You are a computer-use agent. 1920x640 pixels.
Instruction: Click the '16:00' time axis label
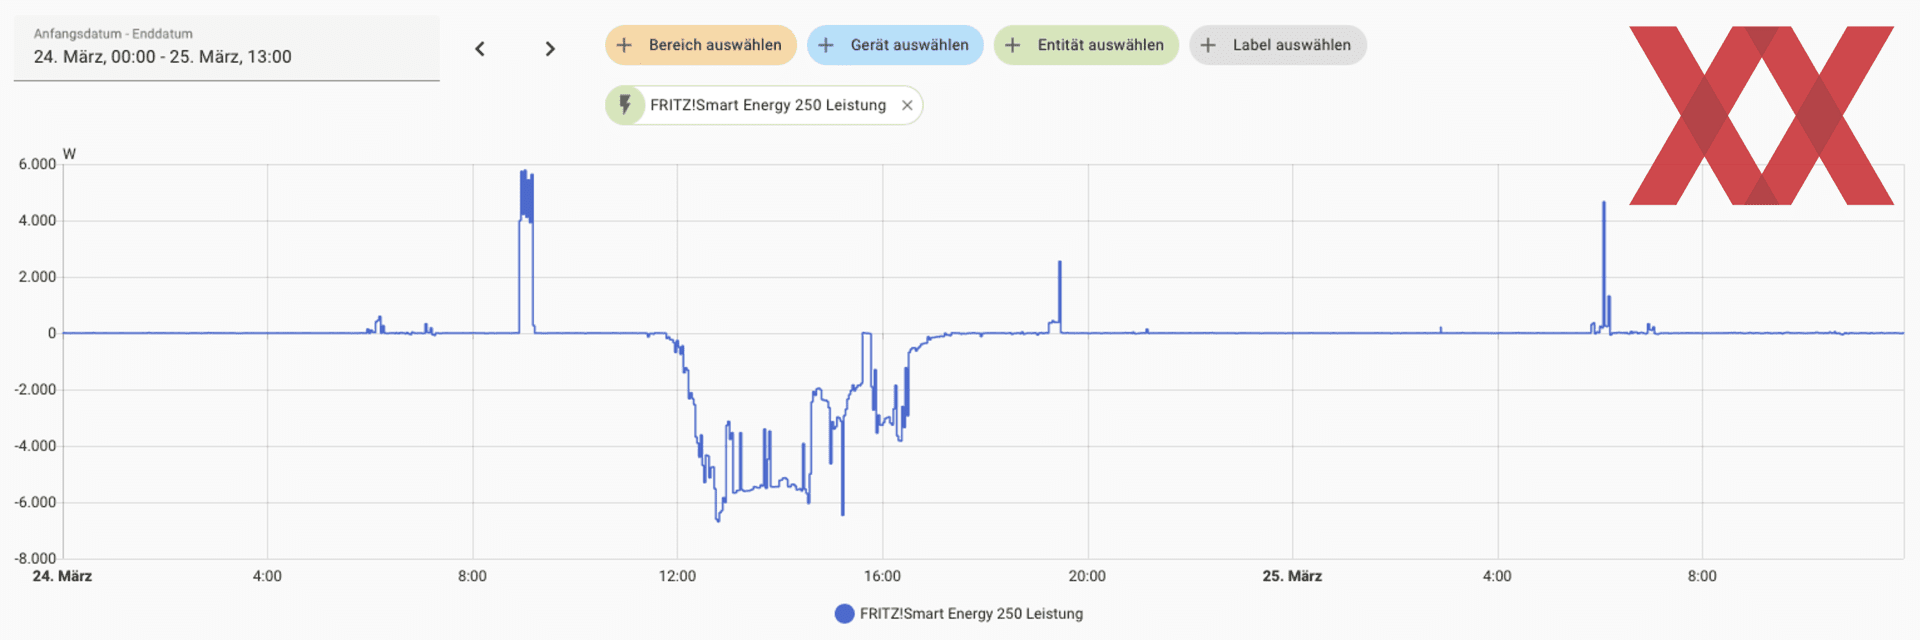click(x=882, y=576)
